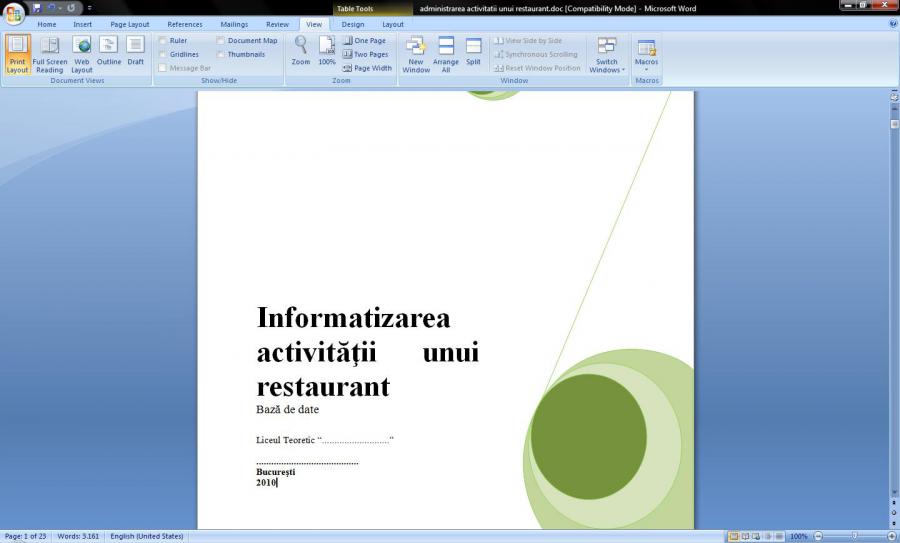Screen dimensions: 900x543
Task: Click the Office button logo
Action: point(14,13)
